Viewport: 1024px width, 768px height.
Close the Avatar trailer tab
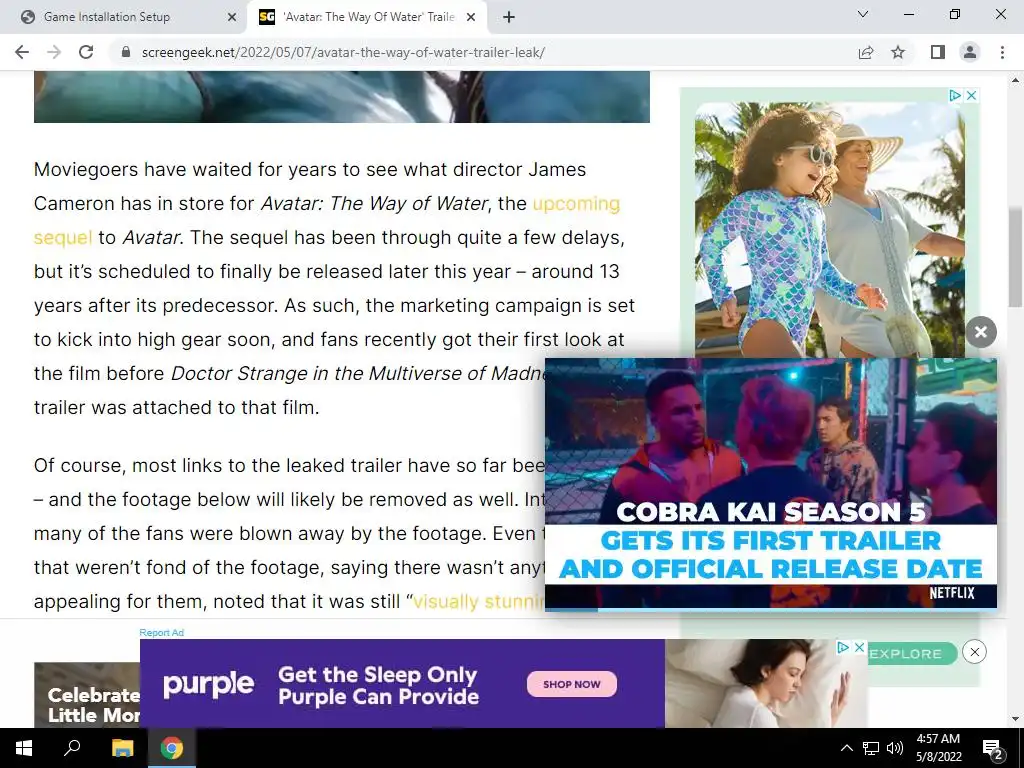point(471,17)
